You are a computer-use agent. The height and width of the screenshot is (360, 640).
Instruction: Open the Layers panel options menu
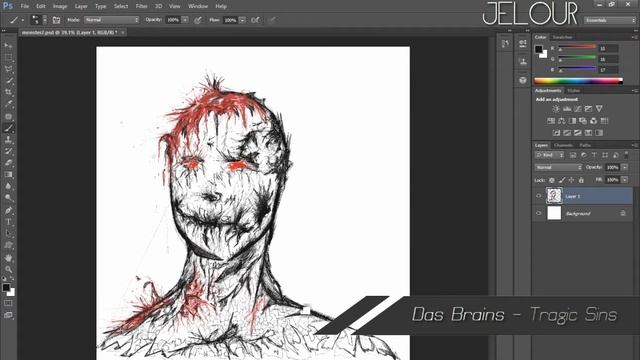(634, 145)
